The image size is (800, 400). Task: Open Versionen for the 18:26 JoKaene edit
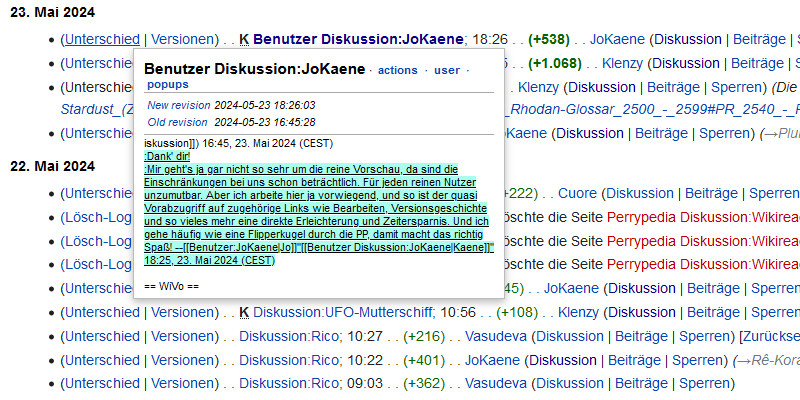pos(181,40)
